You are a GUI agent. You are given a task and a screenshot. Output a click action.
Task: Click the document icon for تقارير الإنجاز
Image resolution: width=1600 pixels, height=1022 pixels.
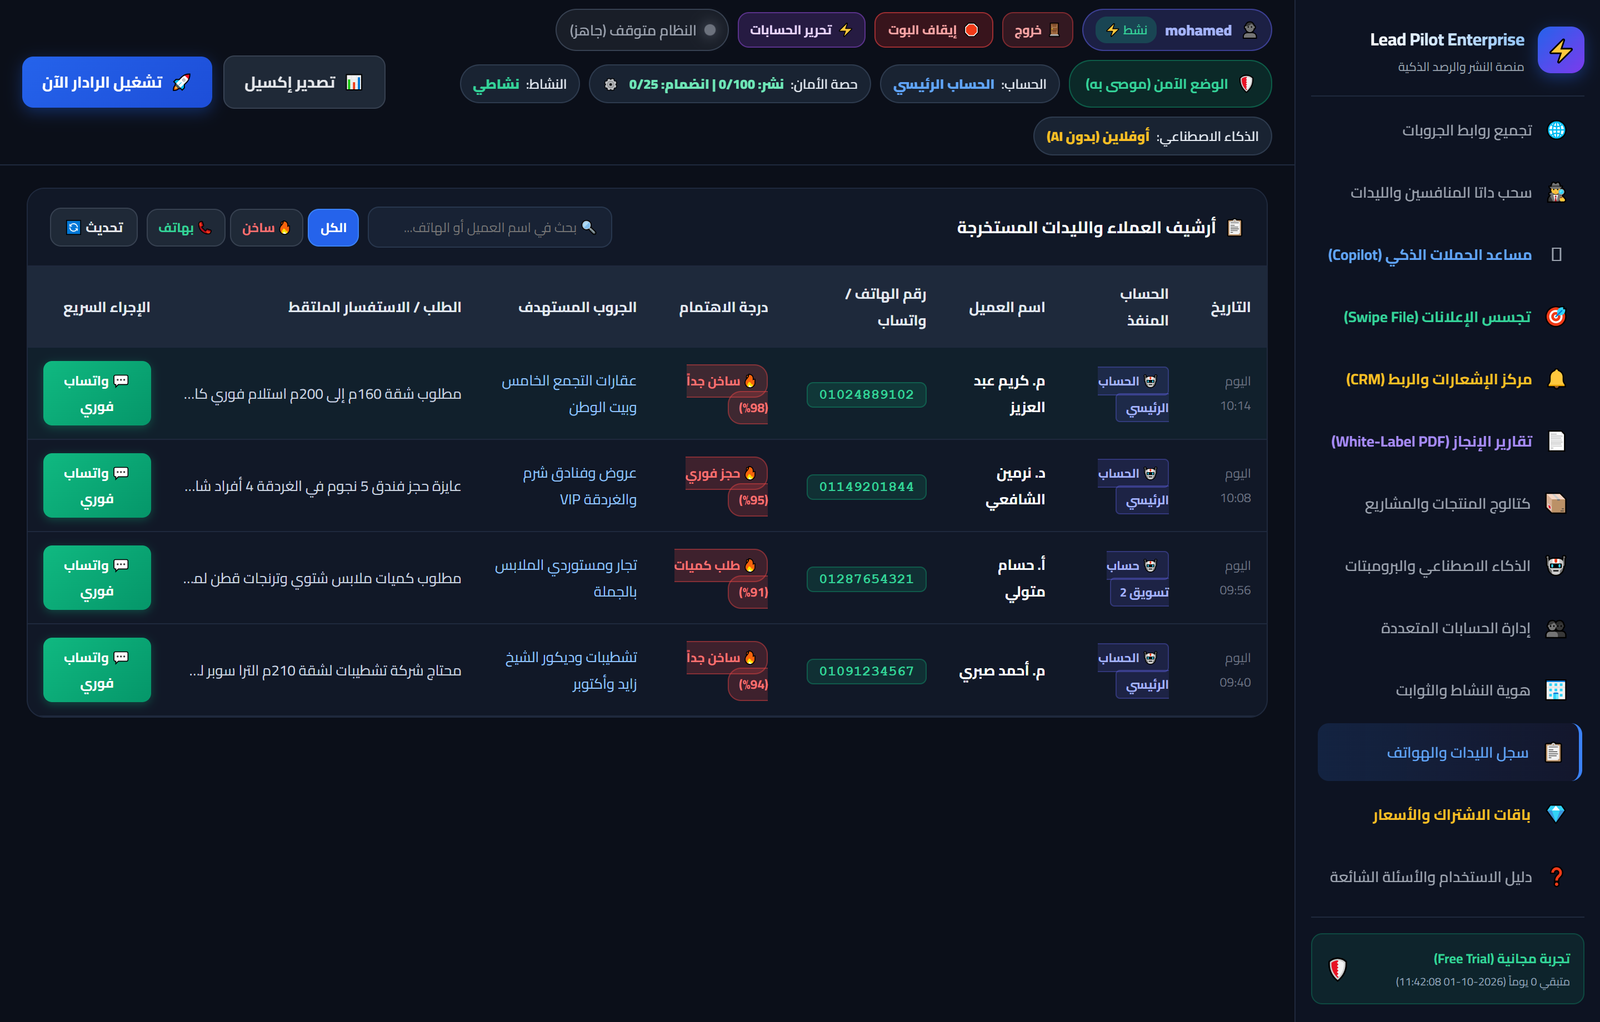[x=1556, y=441]
